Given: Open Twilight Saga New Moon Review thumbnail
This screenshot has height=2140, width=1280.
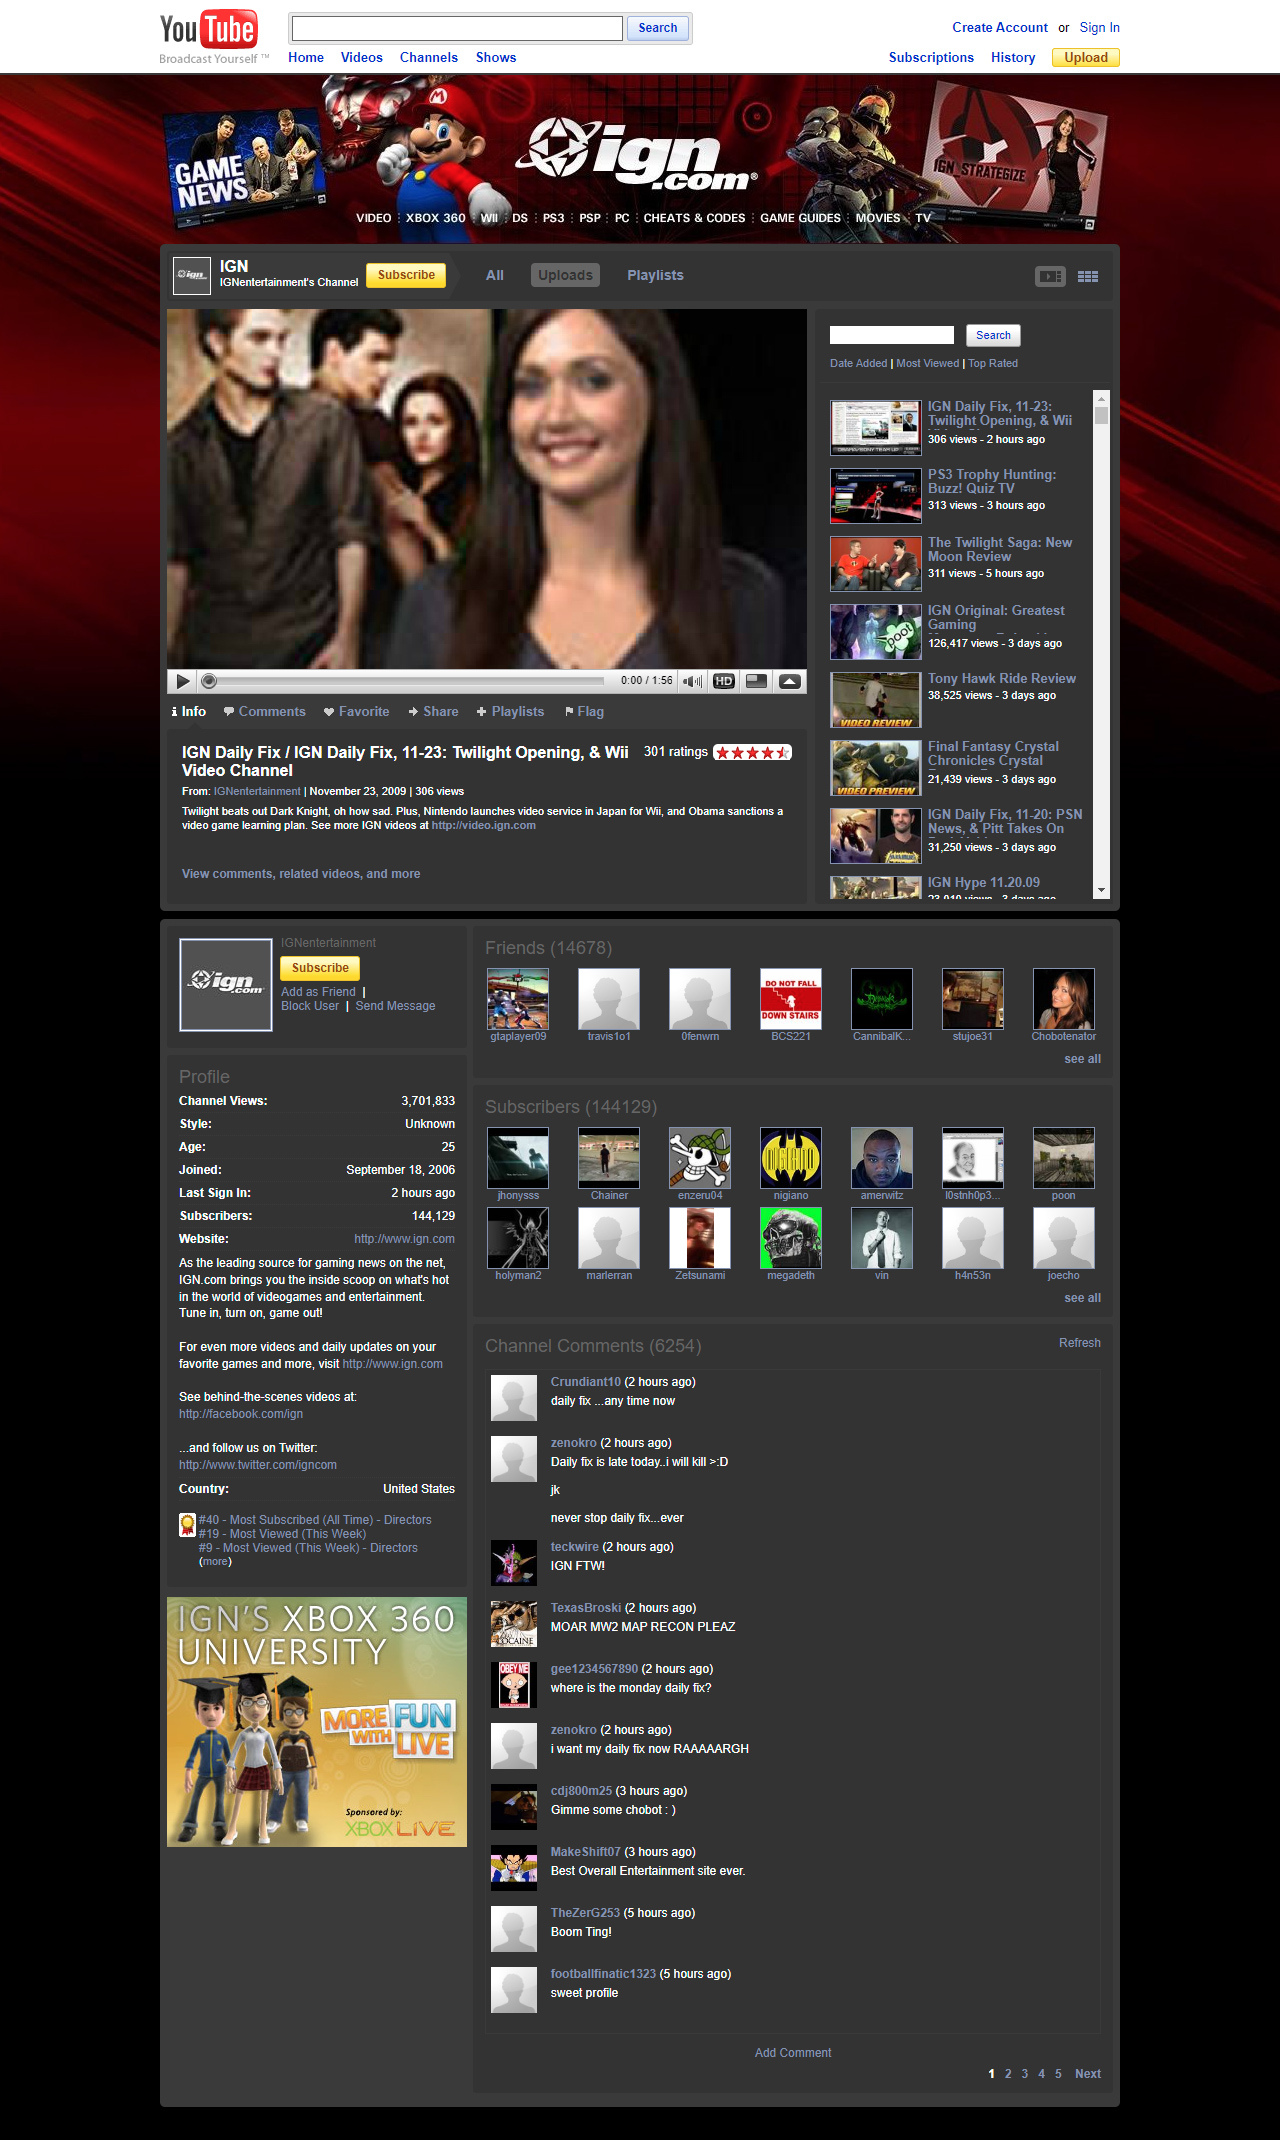Looking at the screenshot, I should pos(876,564).
